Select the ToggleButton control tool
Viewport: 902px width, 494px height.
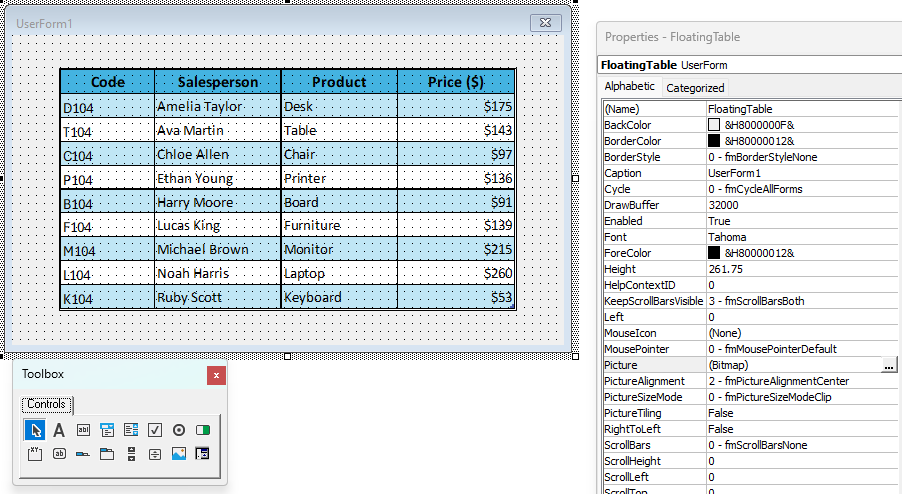click(x=202, y=430)
